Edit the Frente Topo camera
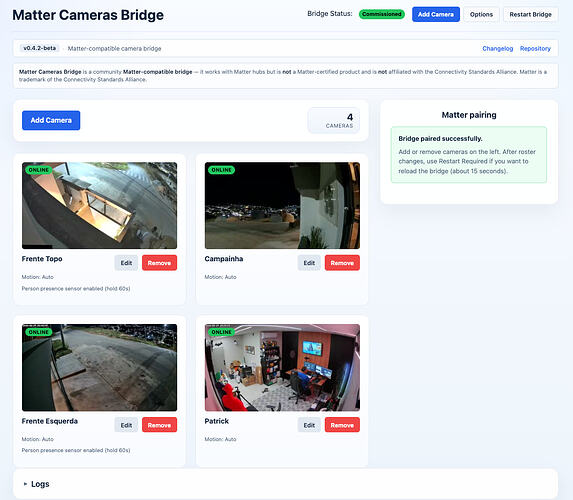This screenshot has width=573, height=500. point(126,263)
